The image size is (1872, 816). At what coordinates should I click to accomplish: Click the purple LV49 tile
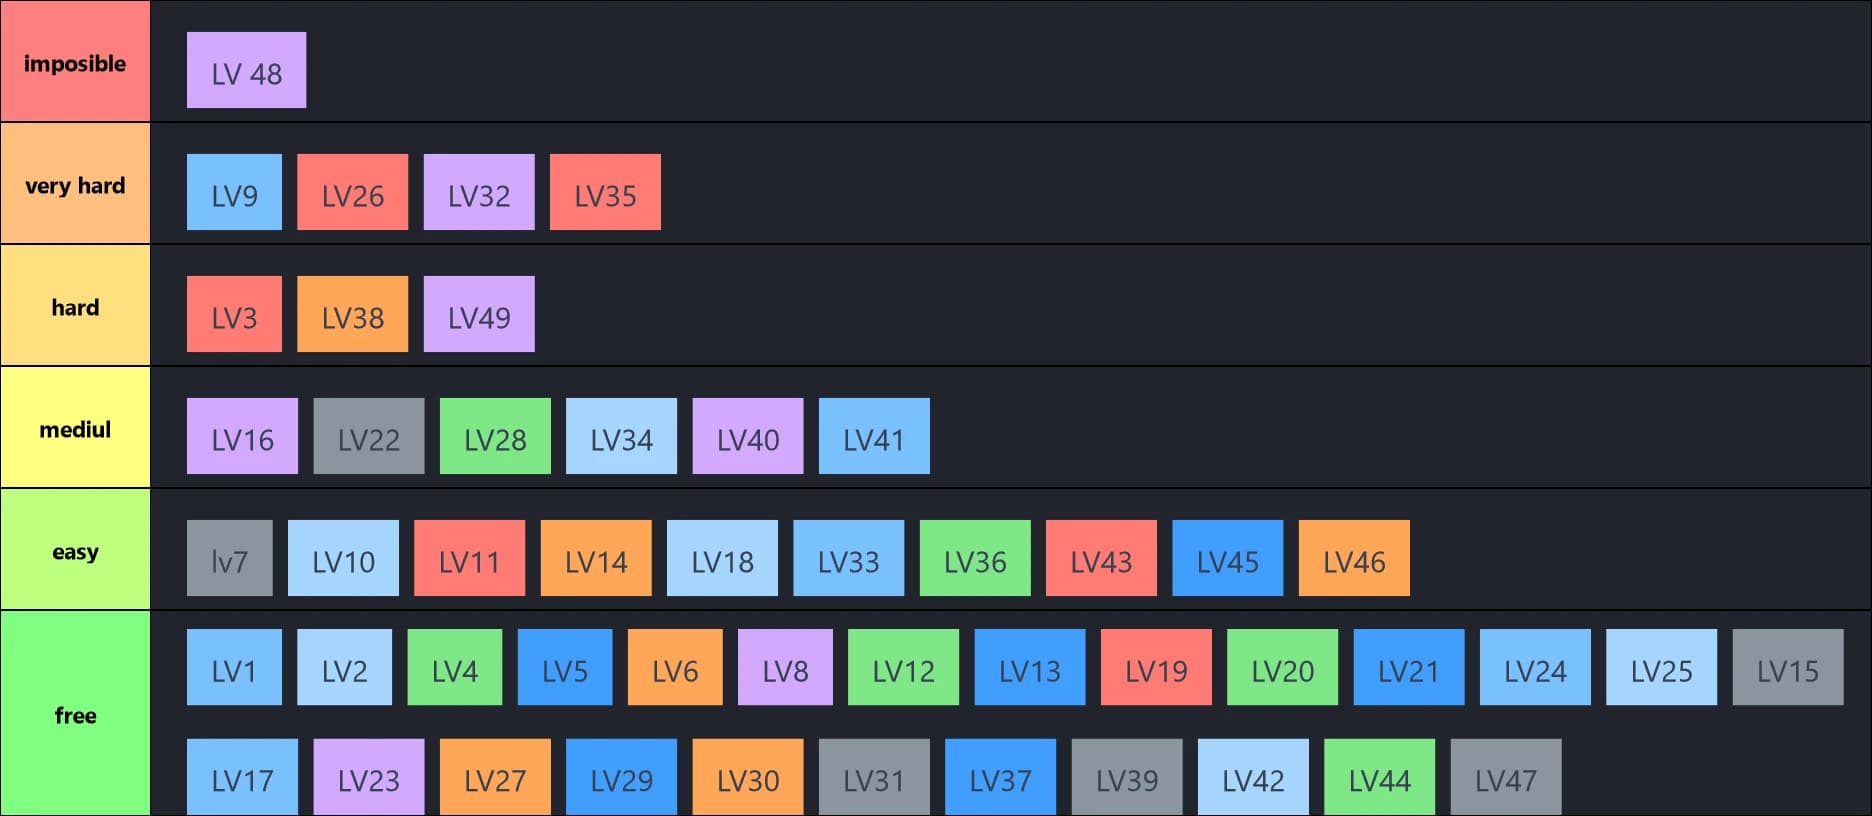[x=479, y=314]
